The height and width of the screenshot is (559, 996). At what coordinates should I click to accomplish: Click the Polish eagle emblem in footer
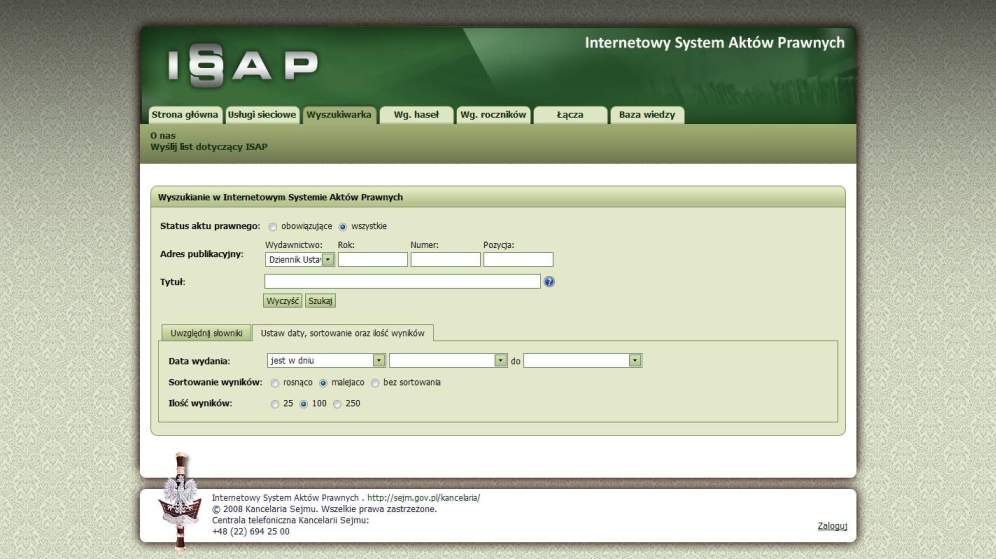180,501
